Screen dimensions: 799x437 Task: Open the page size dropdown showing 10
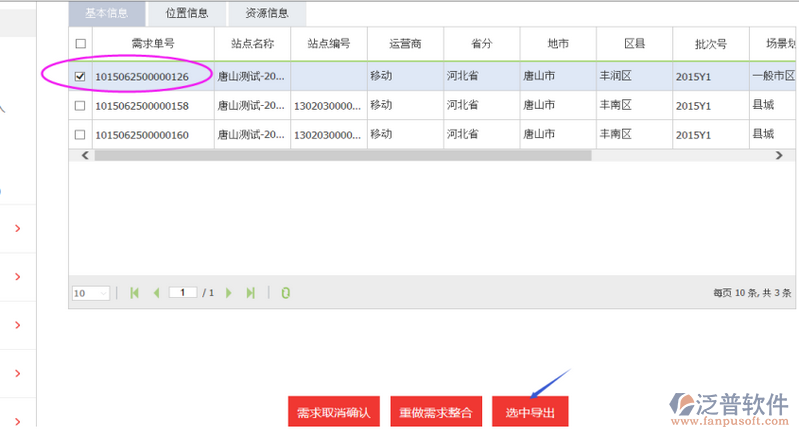[x=90, y=293]
